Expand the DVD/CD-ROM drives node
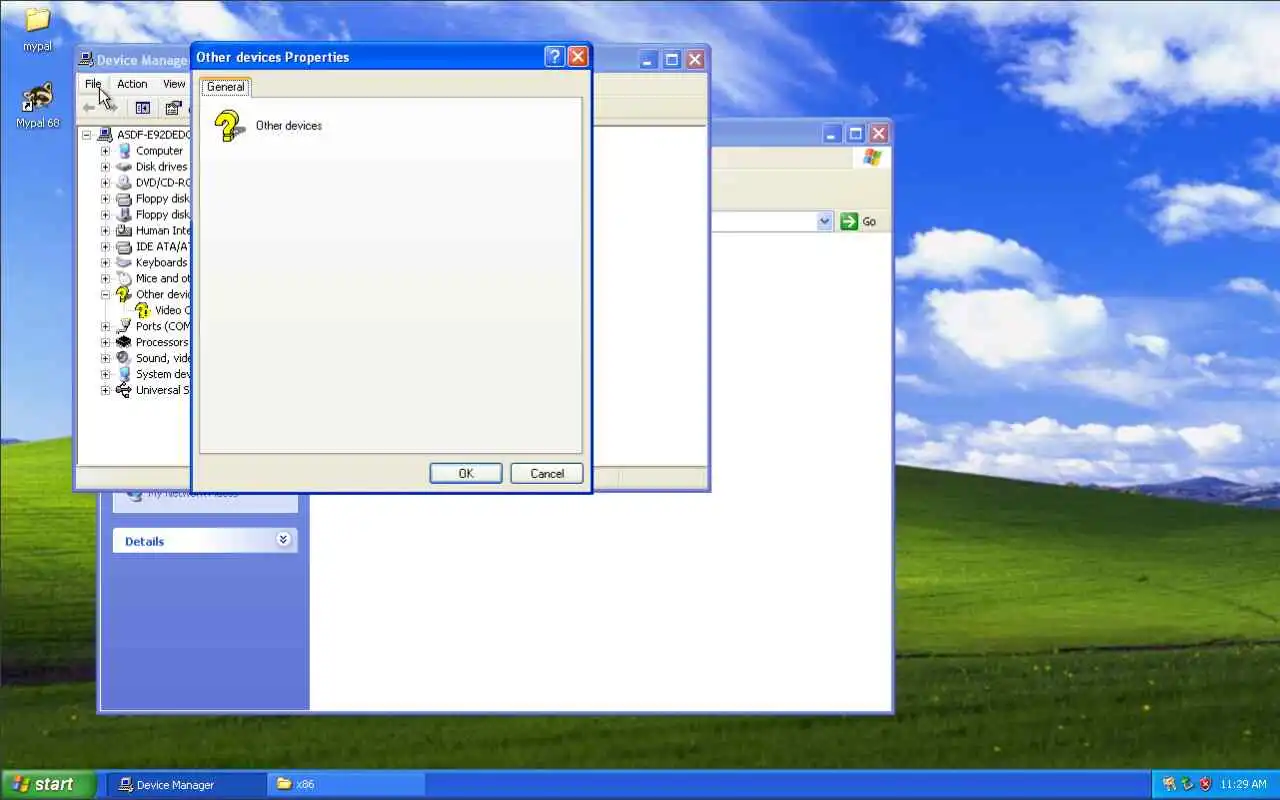 (x=105, y=183)
